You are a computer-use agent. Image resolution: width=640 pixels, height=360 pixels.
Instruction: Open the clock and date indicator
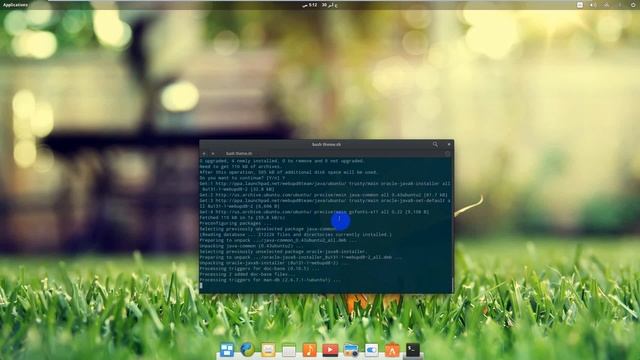point(320,5)
